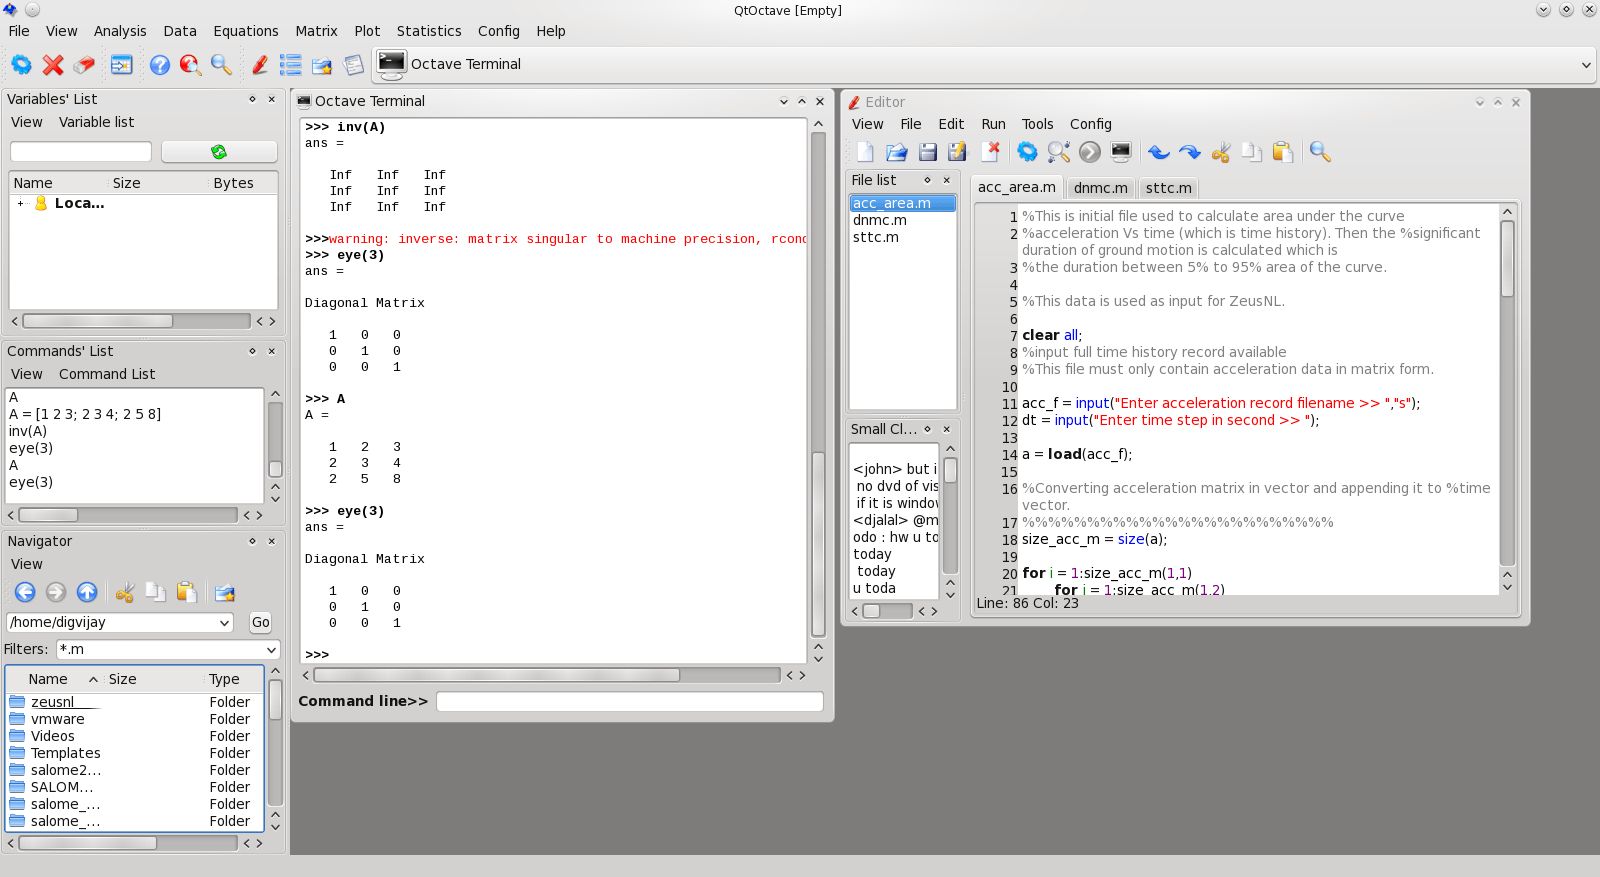Select sttc.m in the File list
Image resolution: width=1600 pixels, height=877 pixels.
point(876,238)
